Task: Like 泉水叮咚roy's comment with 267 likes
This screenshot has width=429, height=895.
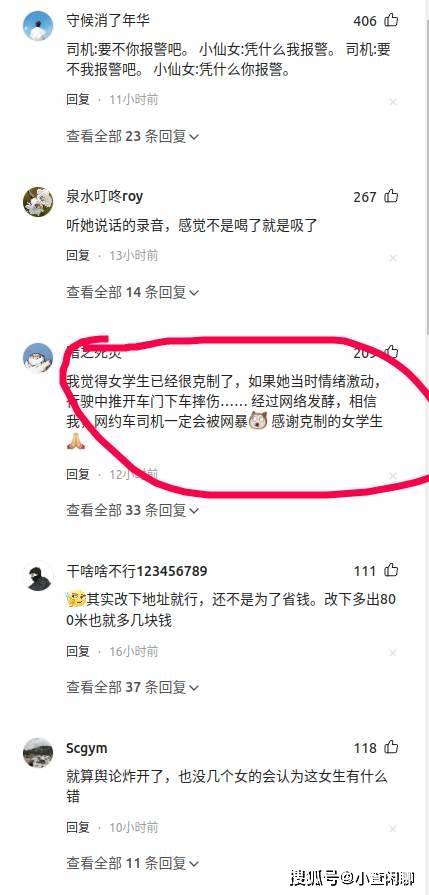Action: pos(391,196)
